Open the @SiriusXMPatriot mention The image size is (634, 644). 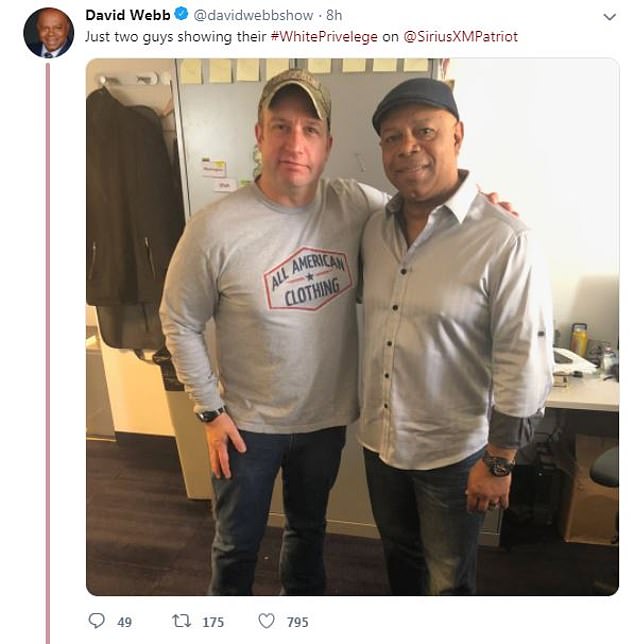tap(460, 37)
